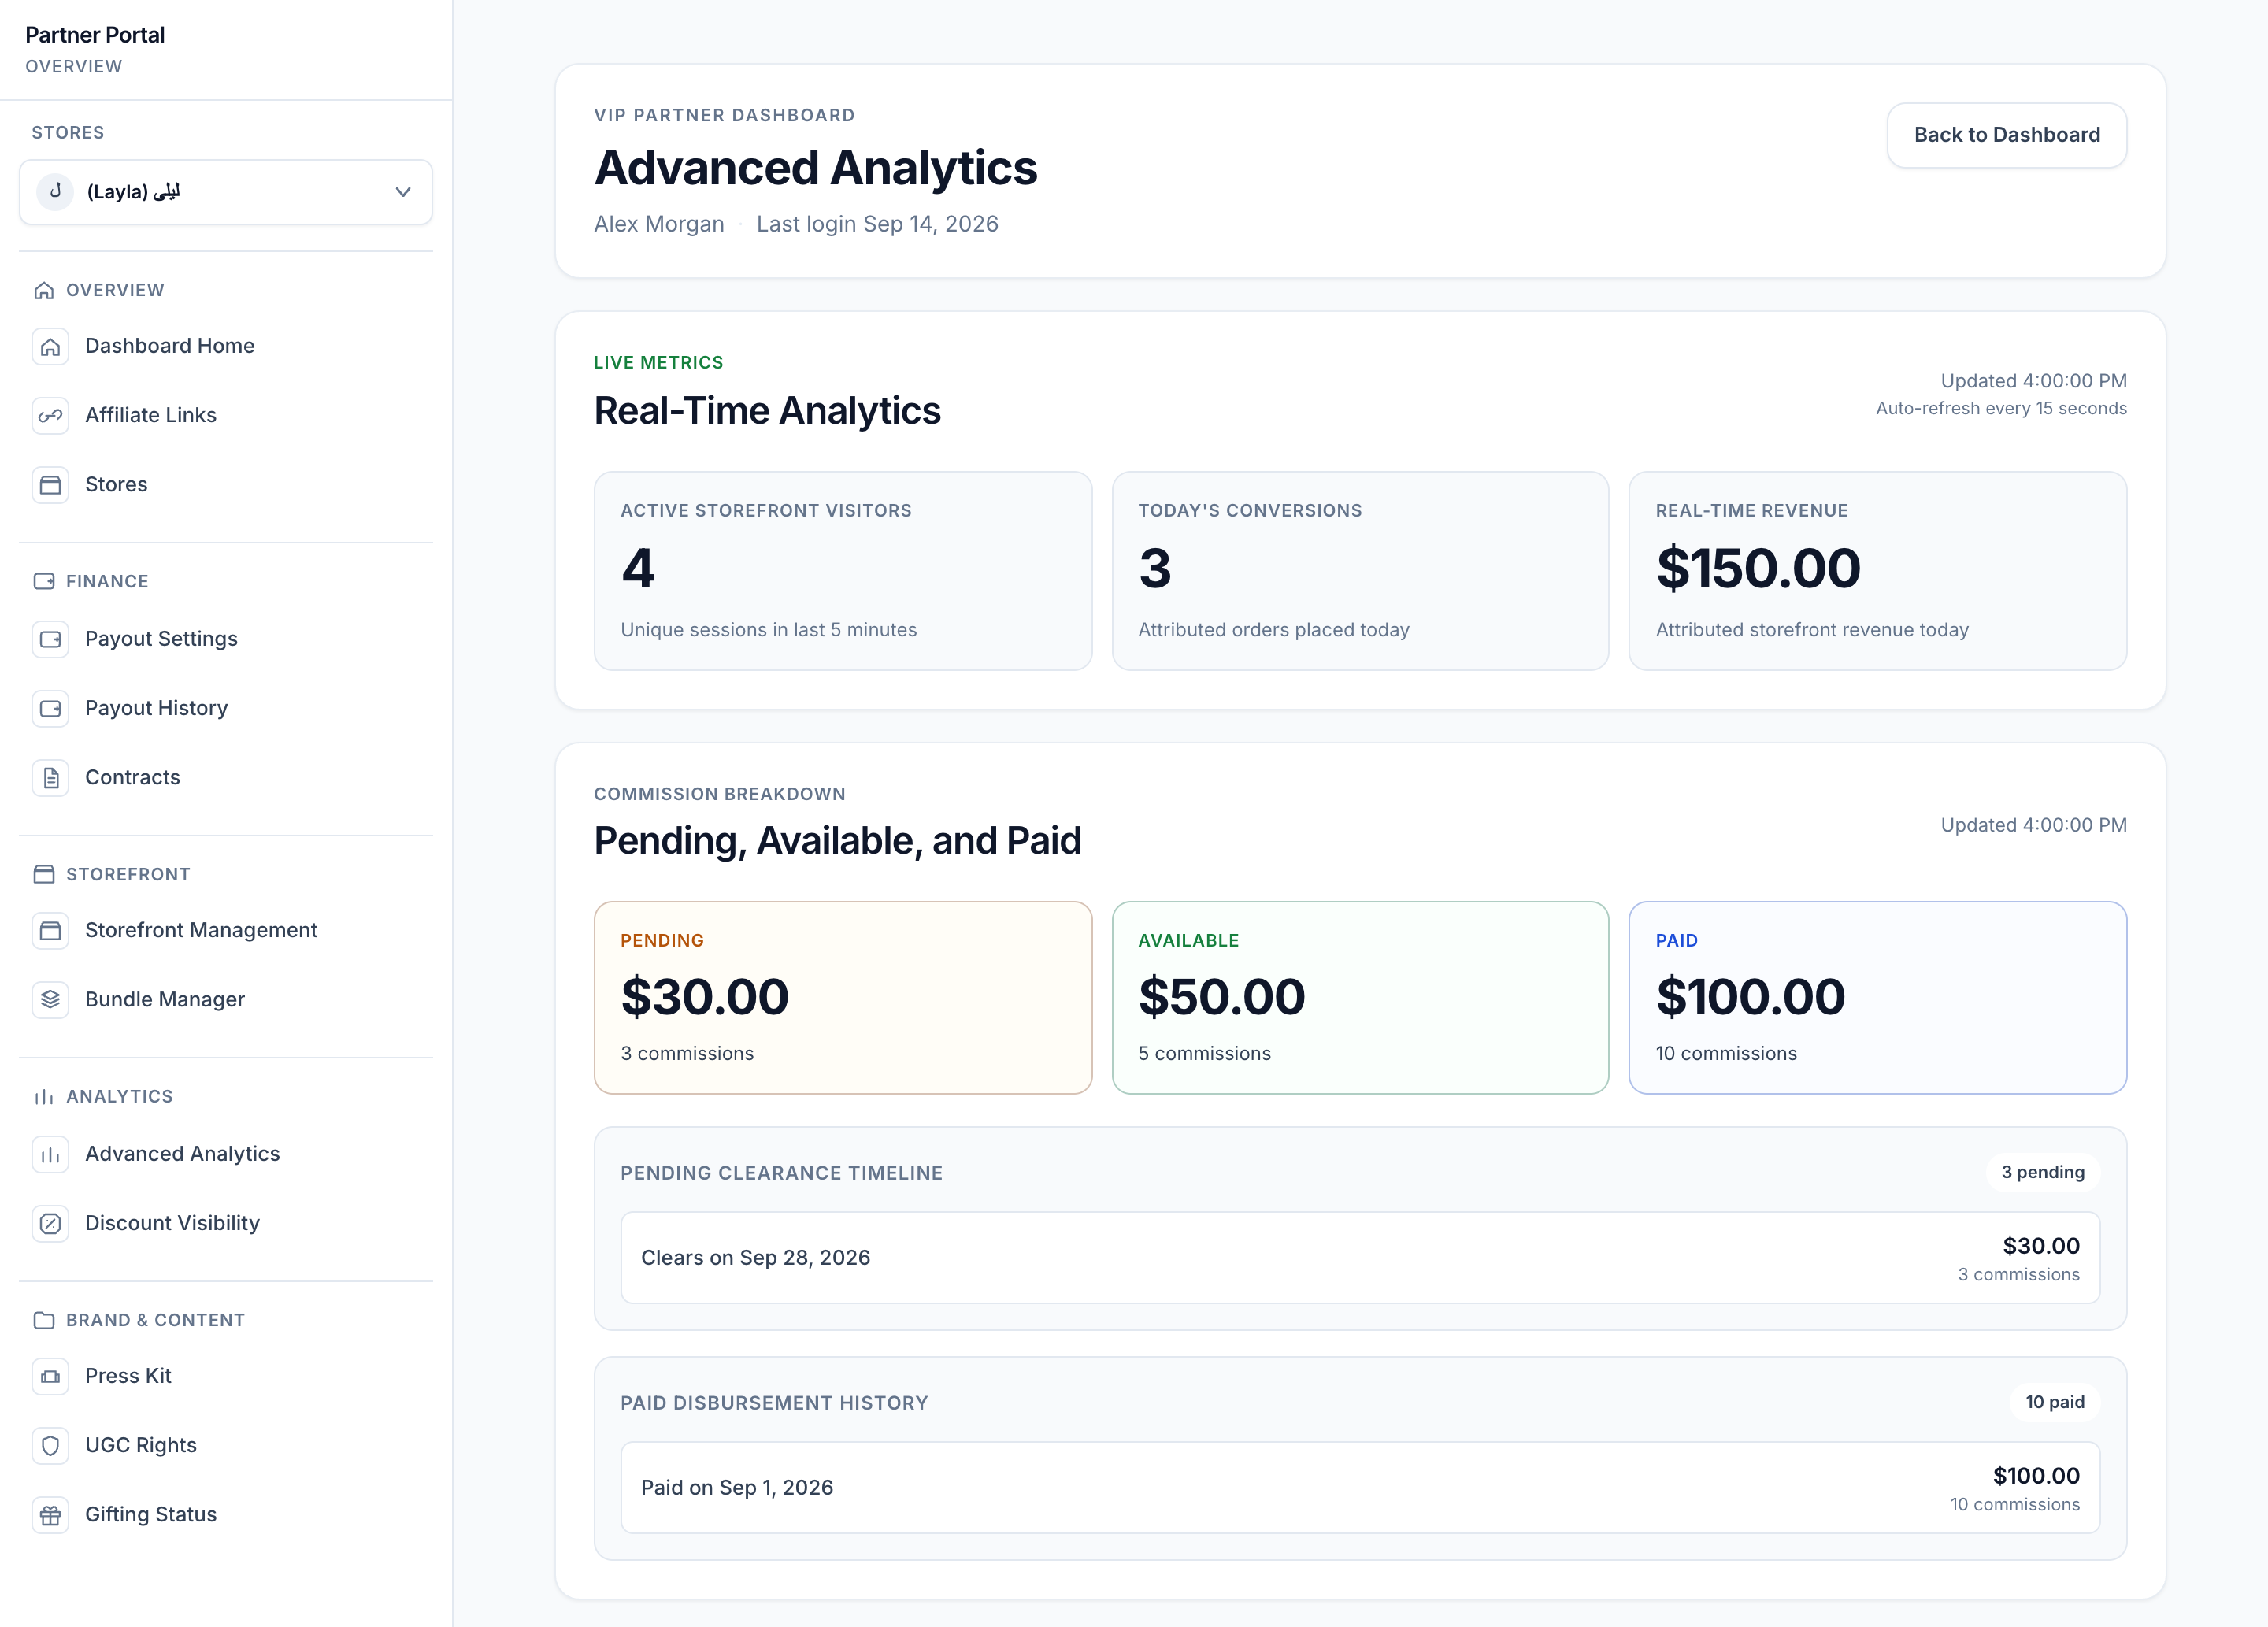This screenshot has width=2268, height=1627.
Task: Click the Clears on Sep 28, 2026 row
Action: (x=1360, y=1258)
